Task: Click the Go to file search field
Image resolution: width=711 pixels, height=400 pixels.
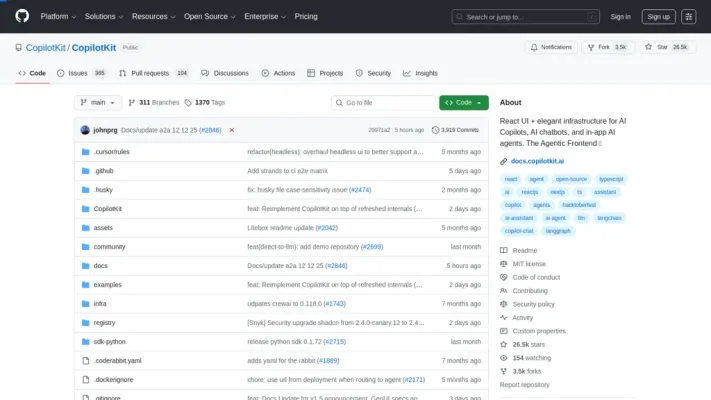Action: [383, 102]
